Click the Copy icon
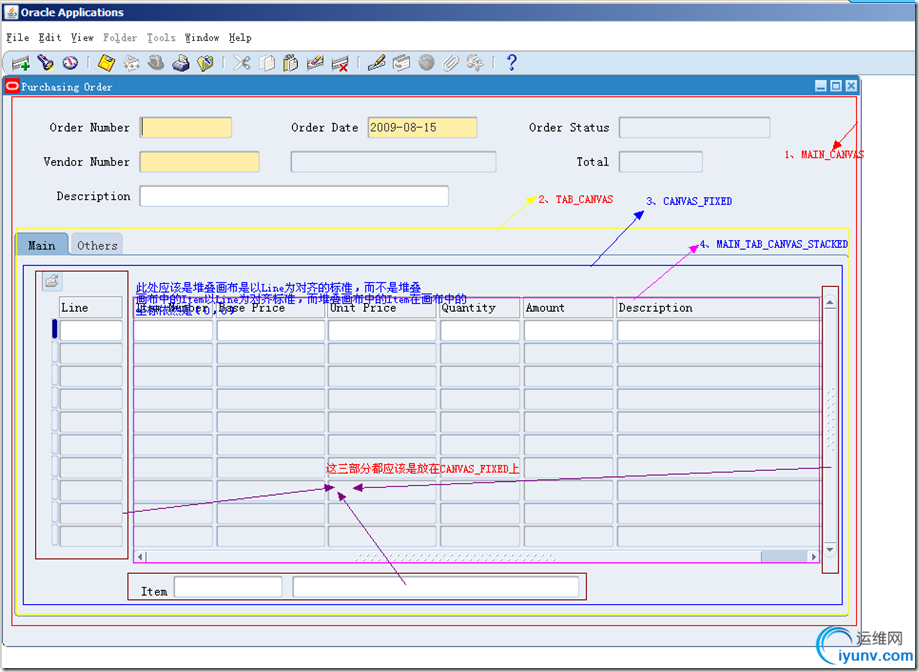The image size is (919, 672). (267, 63)
